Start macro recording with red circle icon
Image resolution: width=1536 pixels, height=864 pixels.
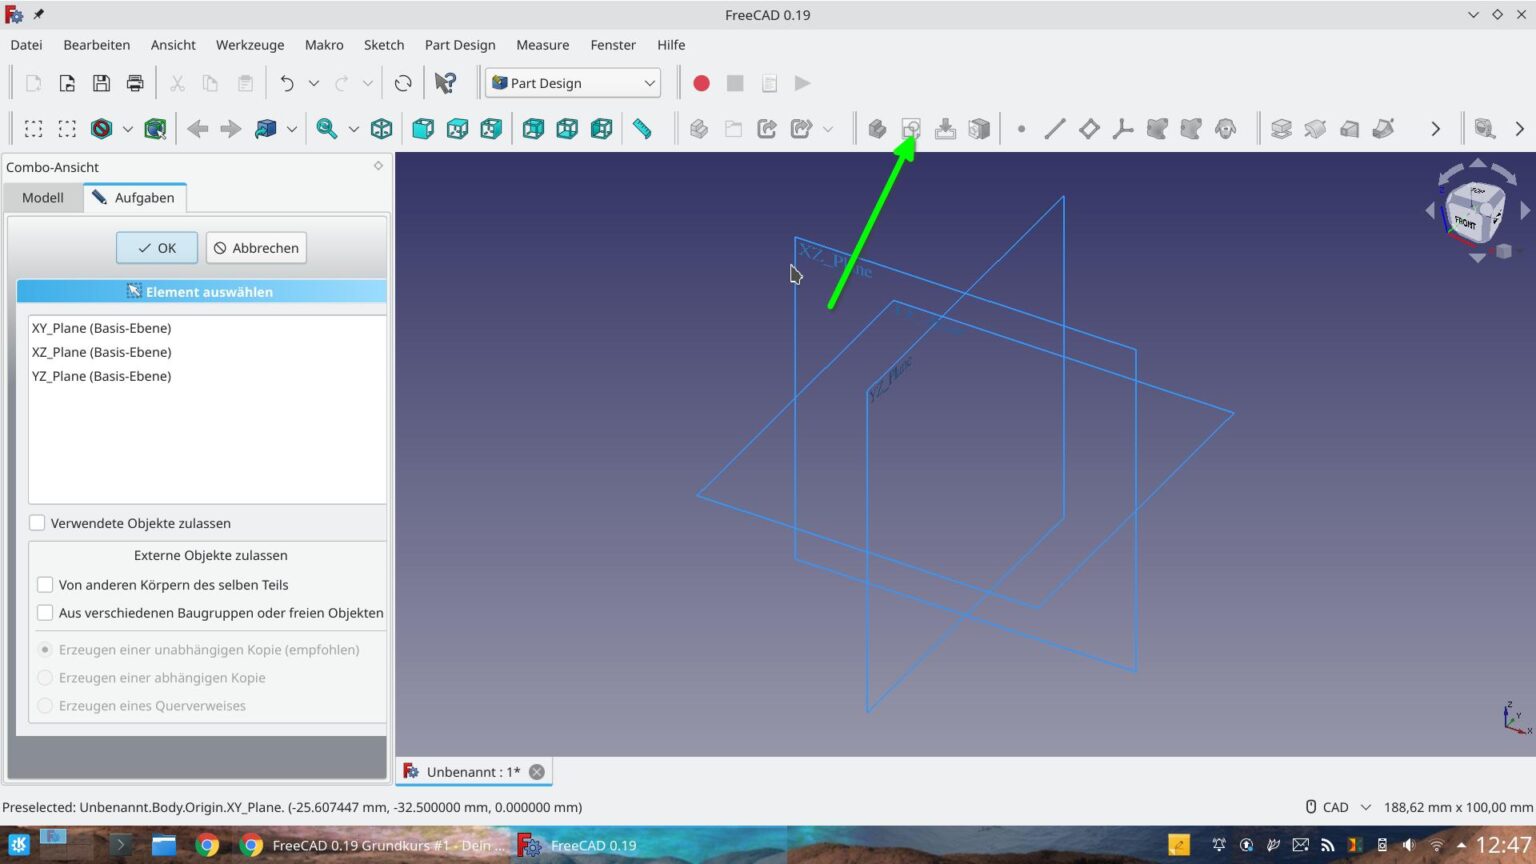click(701, 83)
